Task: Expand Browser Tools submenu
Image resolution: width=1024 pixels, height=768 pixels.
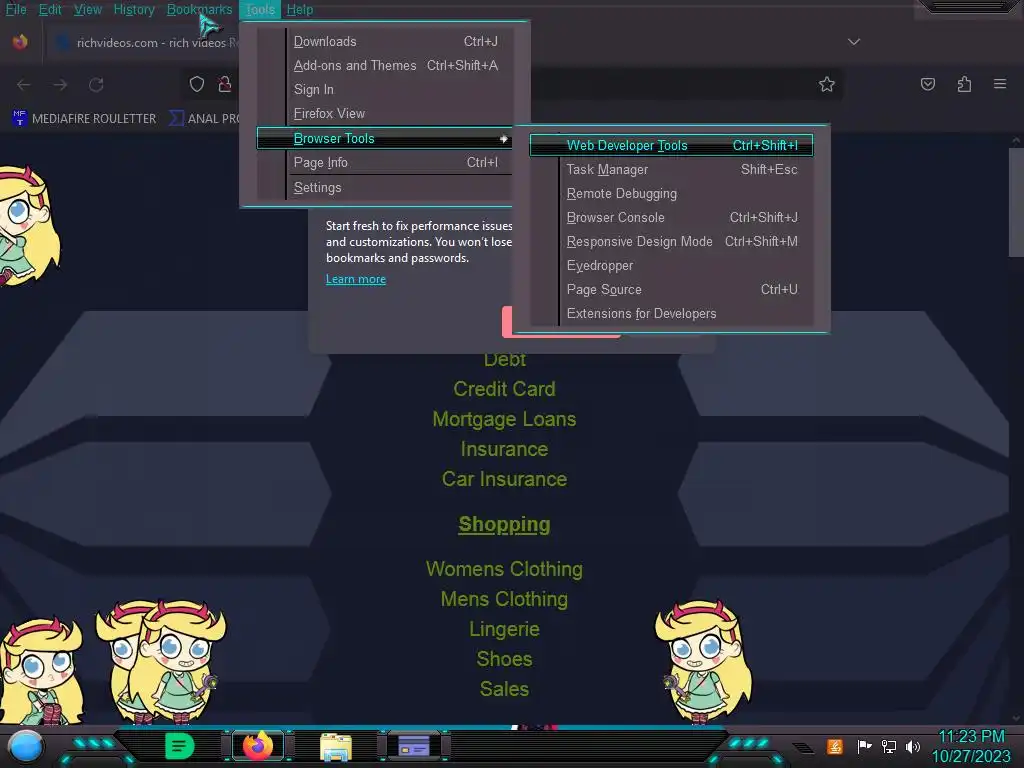Action: (x=384, y=138)
